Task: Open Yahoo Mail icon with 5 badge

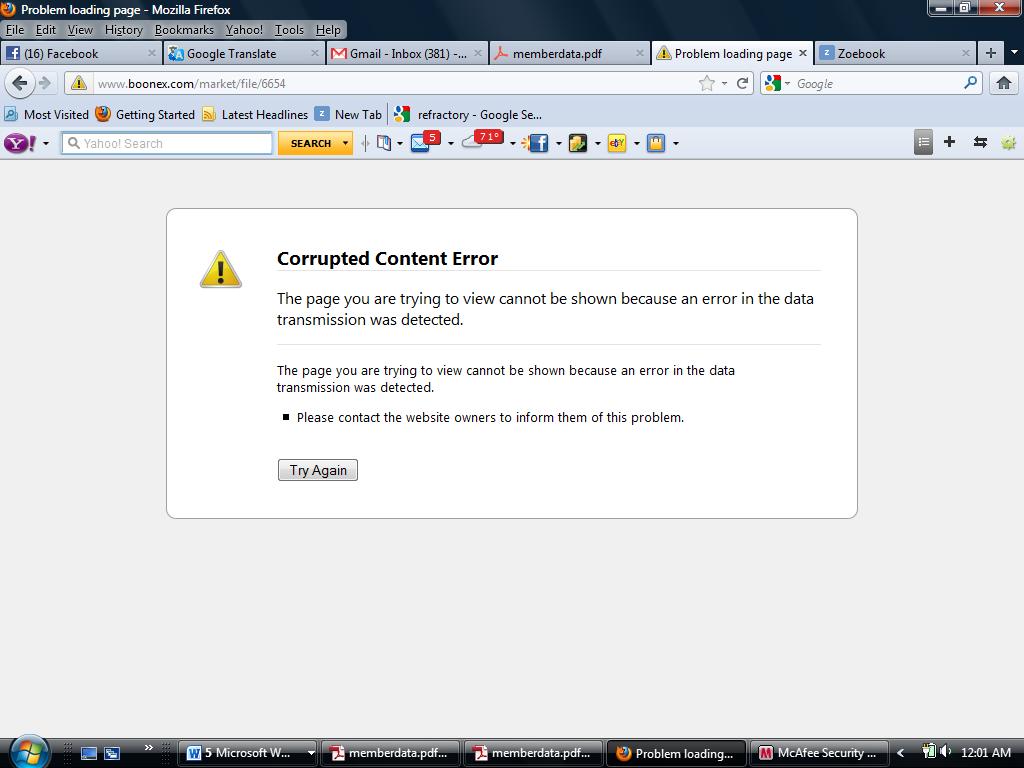Action: click(x=425, y=141)
